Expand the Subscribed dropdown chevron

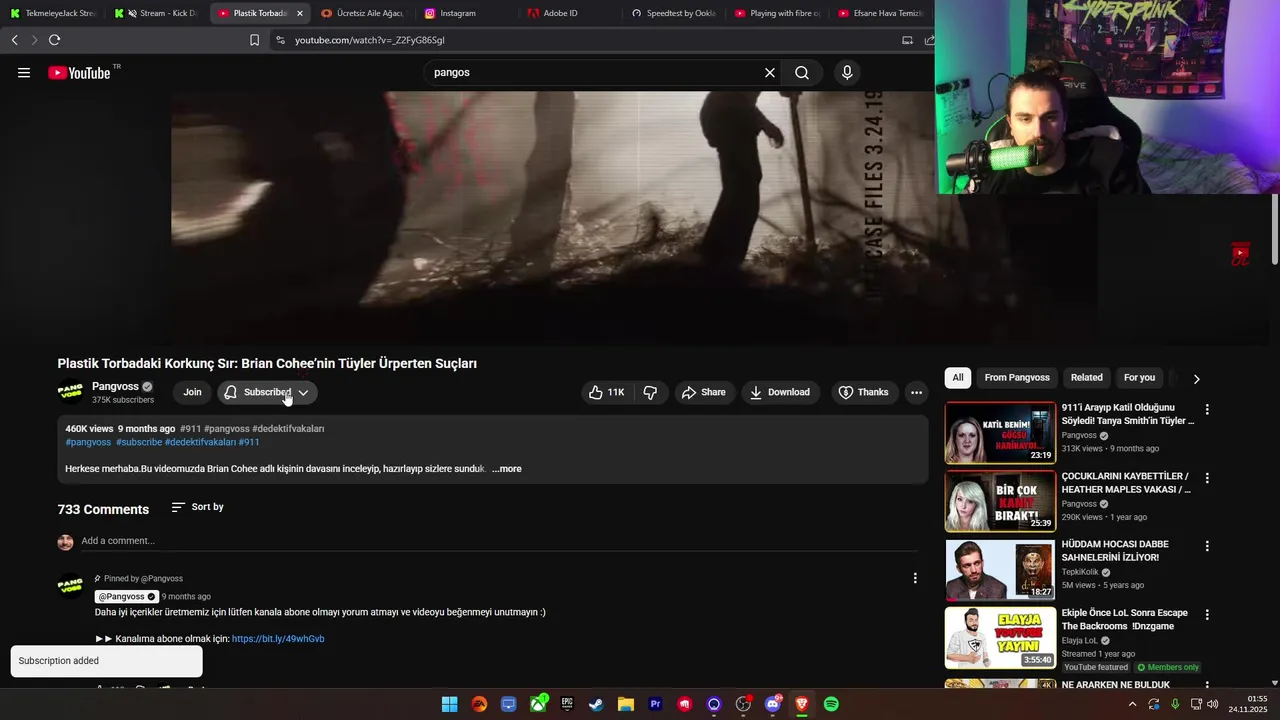click(303, 392)
